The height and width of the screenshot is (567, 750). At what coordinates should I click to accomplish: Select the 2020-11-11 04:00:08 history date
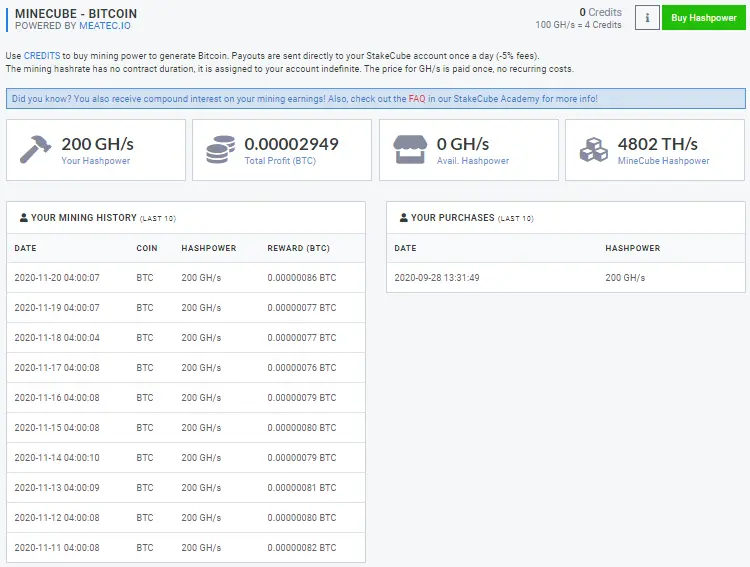coord(57,547)
